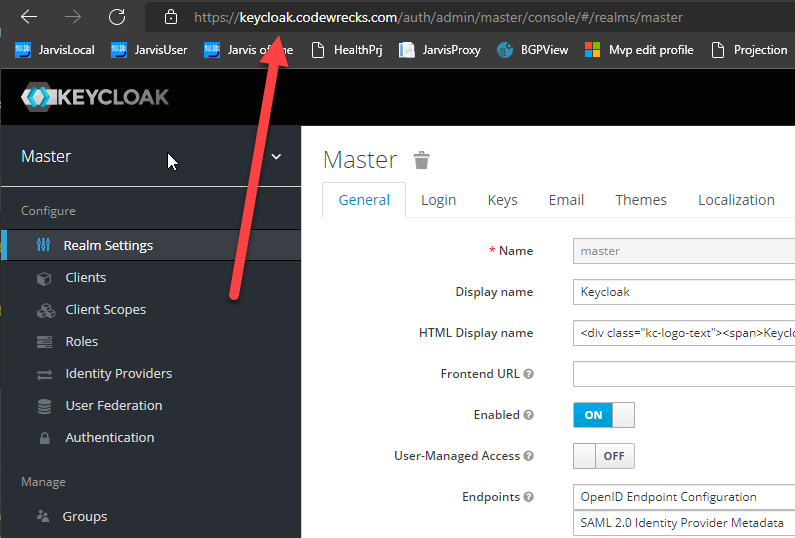Click the disabled Name field

coord(684,251)
